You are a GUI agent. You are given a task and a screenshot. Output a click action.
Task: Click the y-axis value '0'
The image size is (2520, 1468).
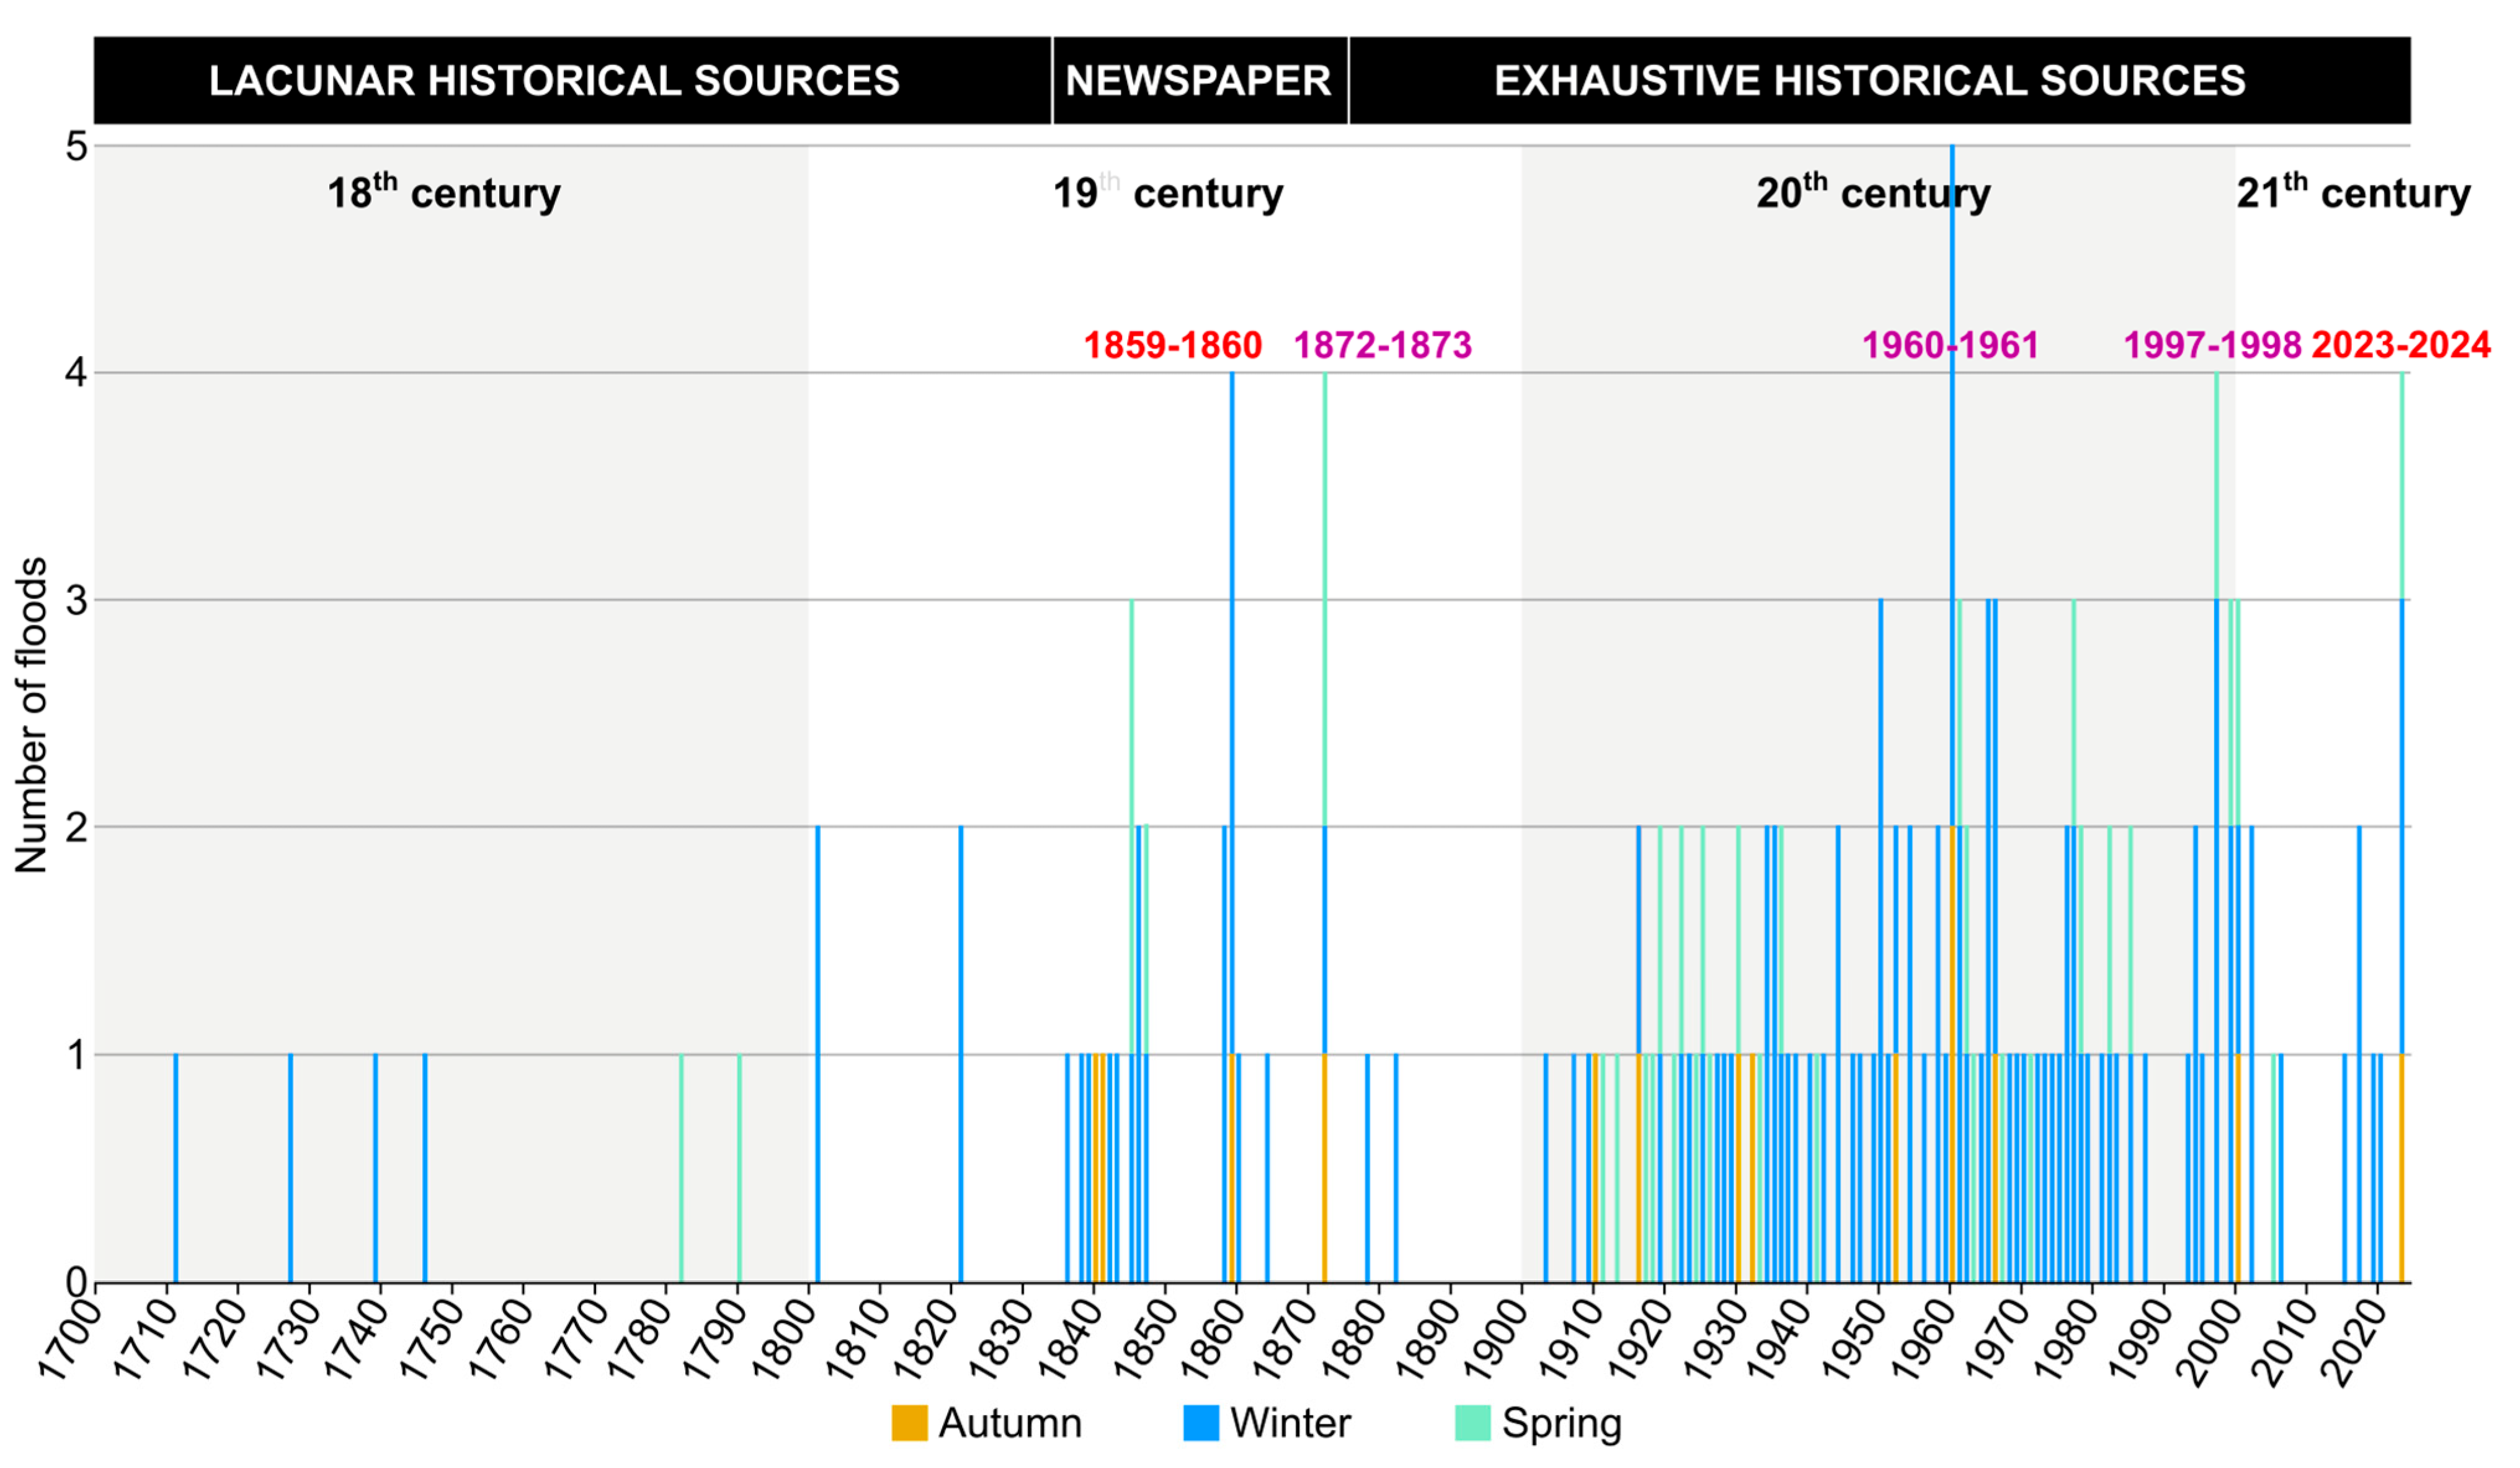click(76, 1282)
